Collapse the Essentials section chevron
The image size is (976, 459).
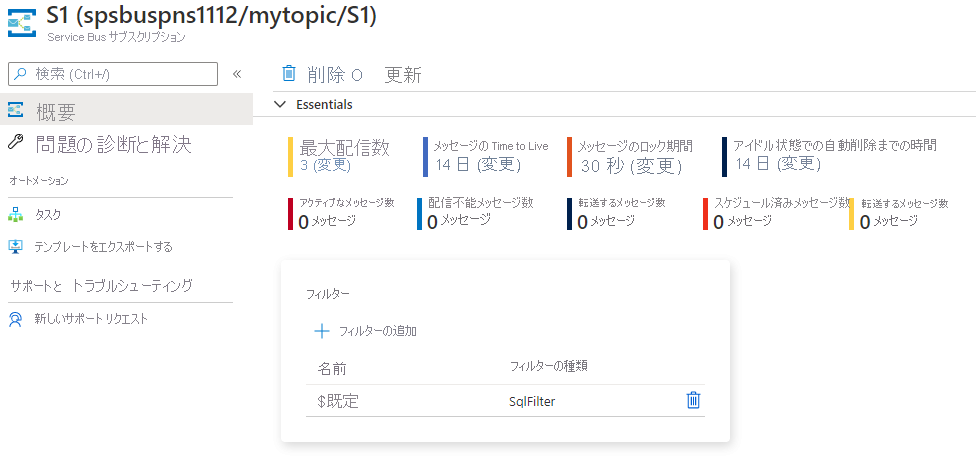tap(279, 105)
